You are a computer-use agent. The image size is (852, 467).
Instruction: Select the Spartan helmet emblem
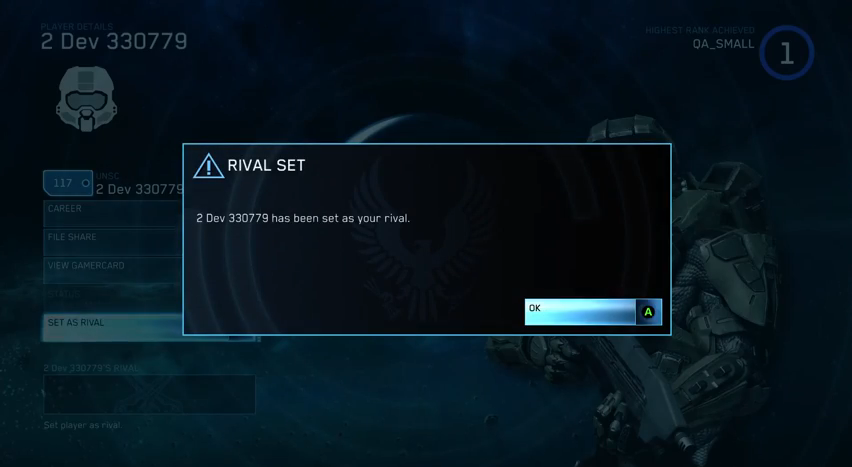coord(86,99)
